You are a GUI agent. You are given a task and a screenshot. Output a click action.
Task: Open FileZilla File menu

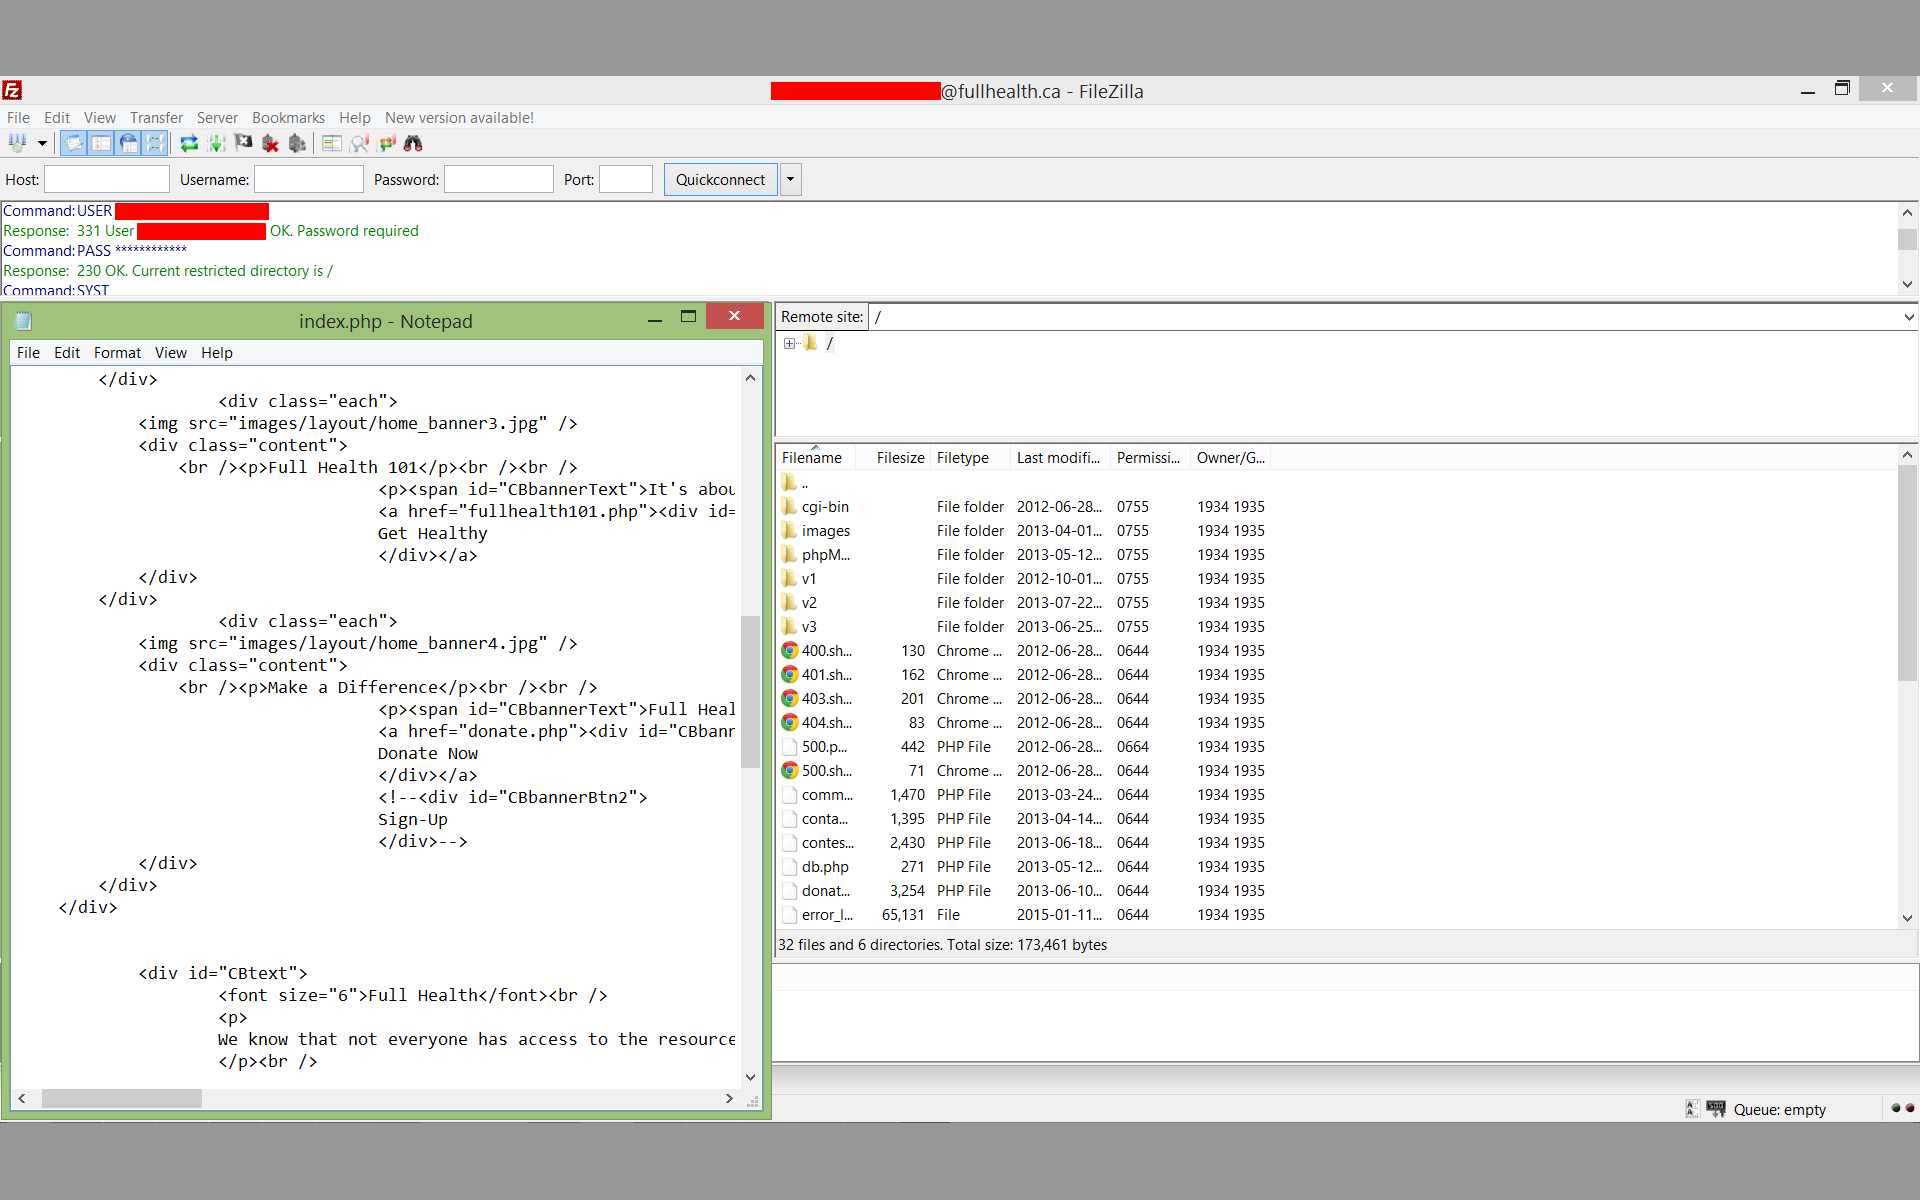18,117
